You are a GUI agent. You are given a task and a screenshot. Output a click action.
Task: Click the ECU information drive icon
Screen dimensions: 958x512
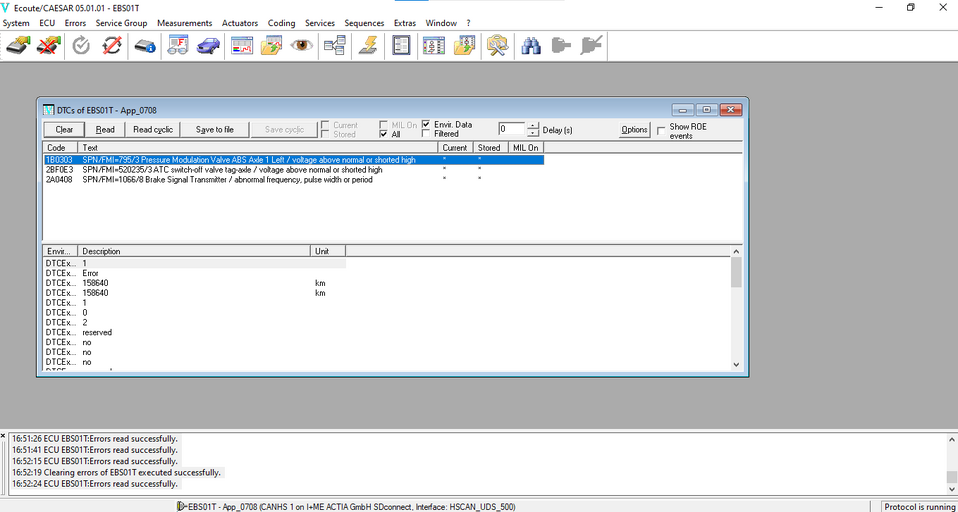coord(145,46)
